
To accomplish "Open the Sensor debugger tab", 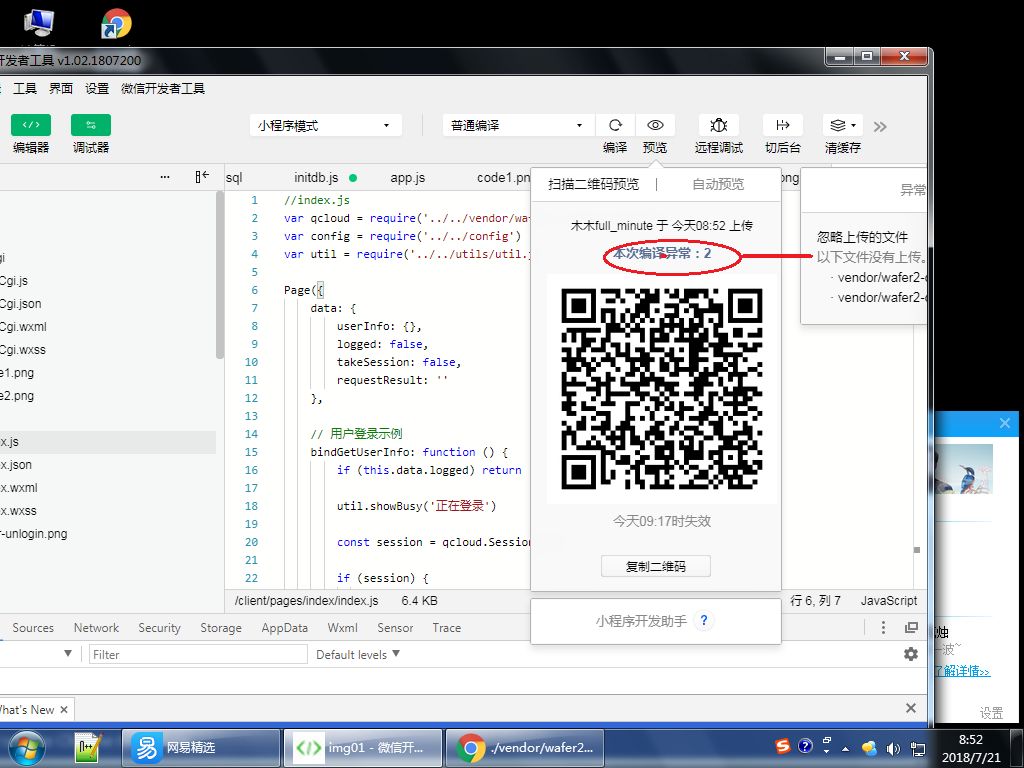I will pos(395,628).
